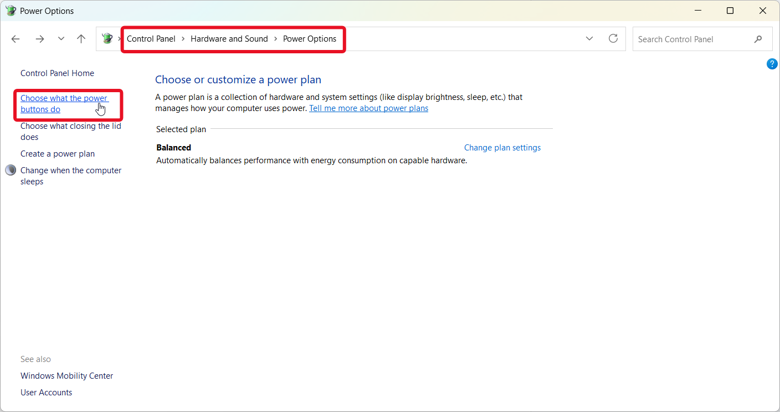Open Windows Mobility Center link

click(x=67, y=376)
